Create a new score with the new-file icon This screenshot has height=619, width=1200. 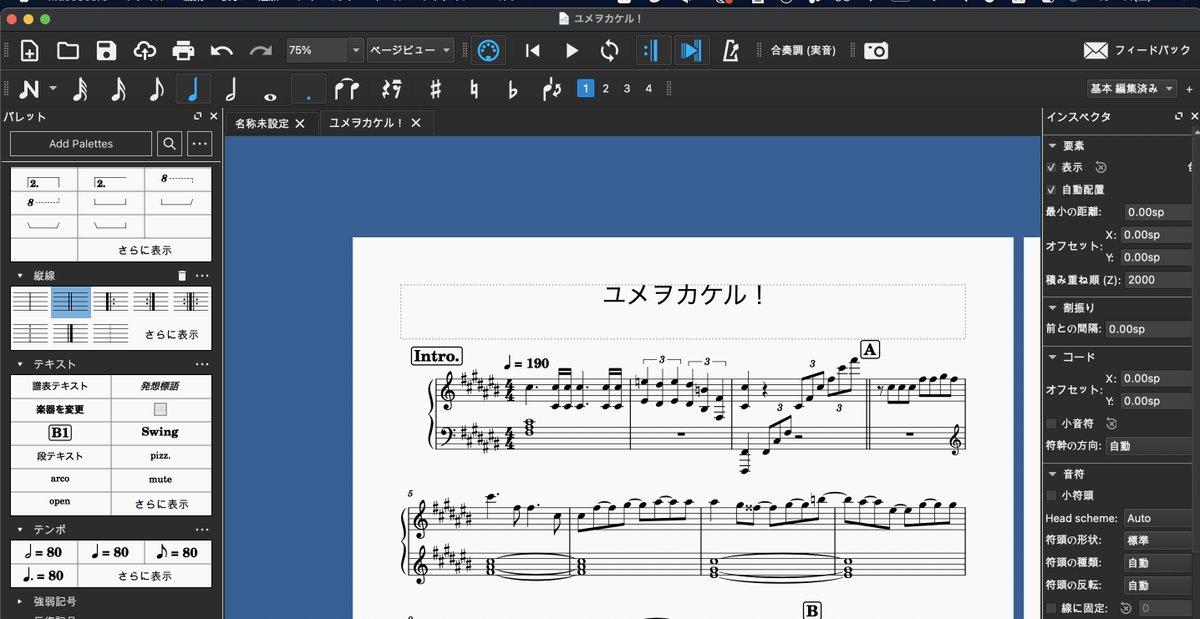30,51
